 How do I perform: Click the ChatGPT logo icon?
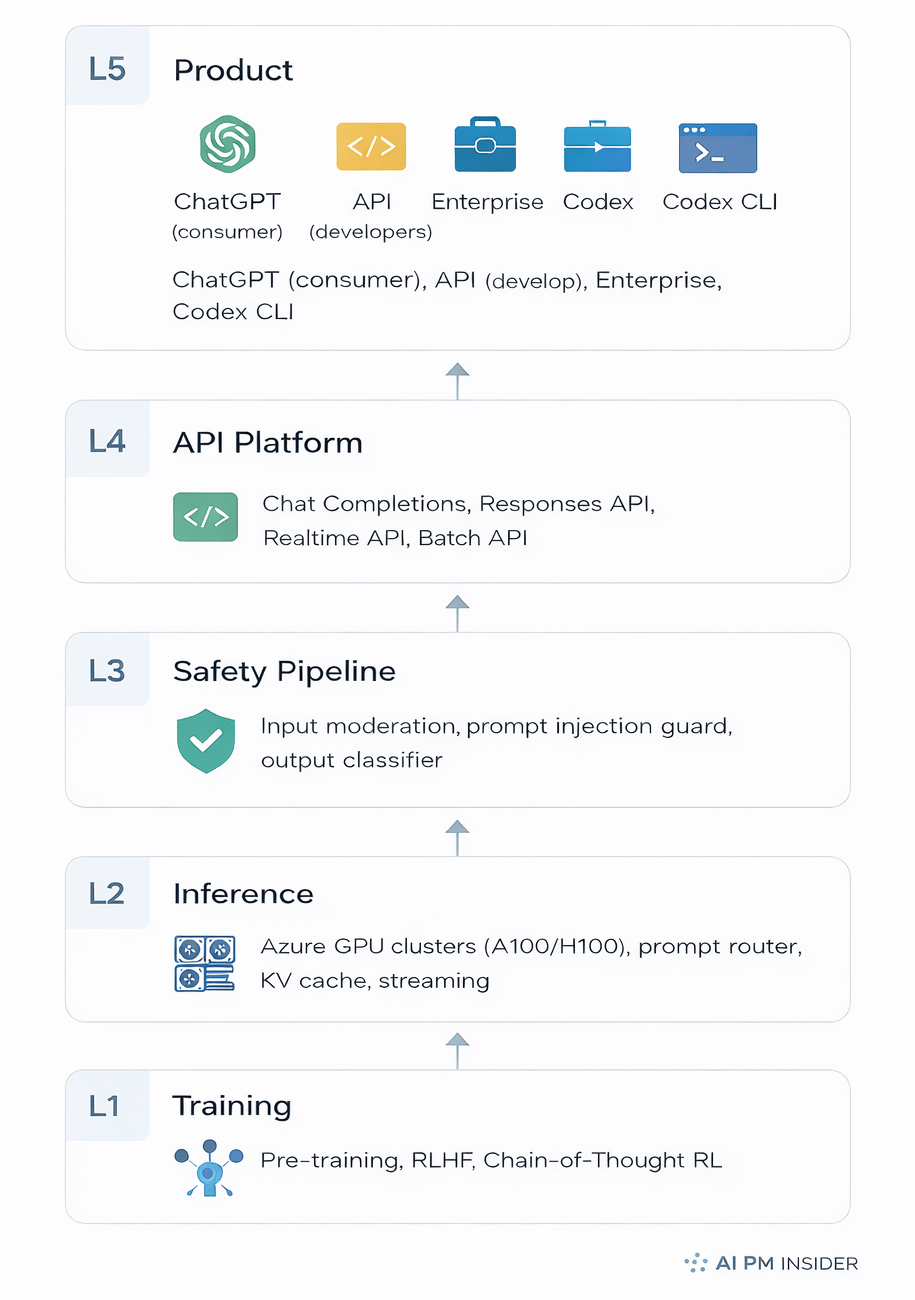click(228, 146)
